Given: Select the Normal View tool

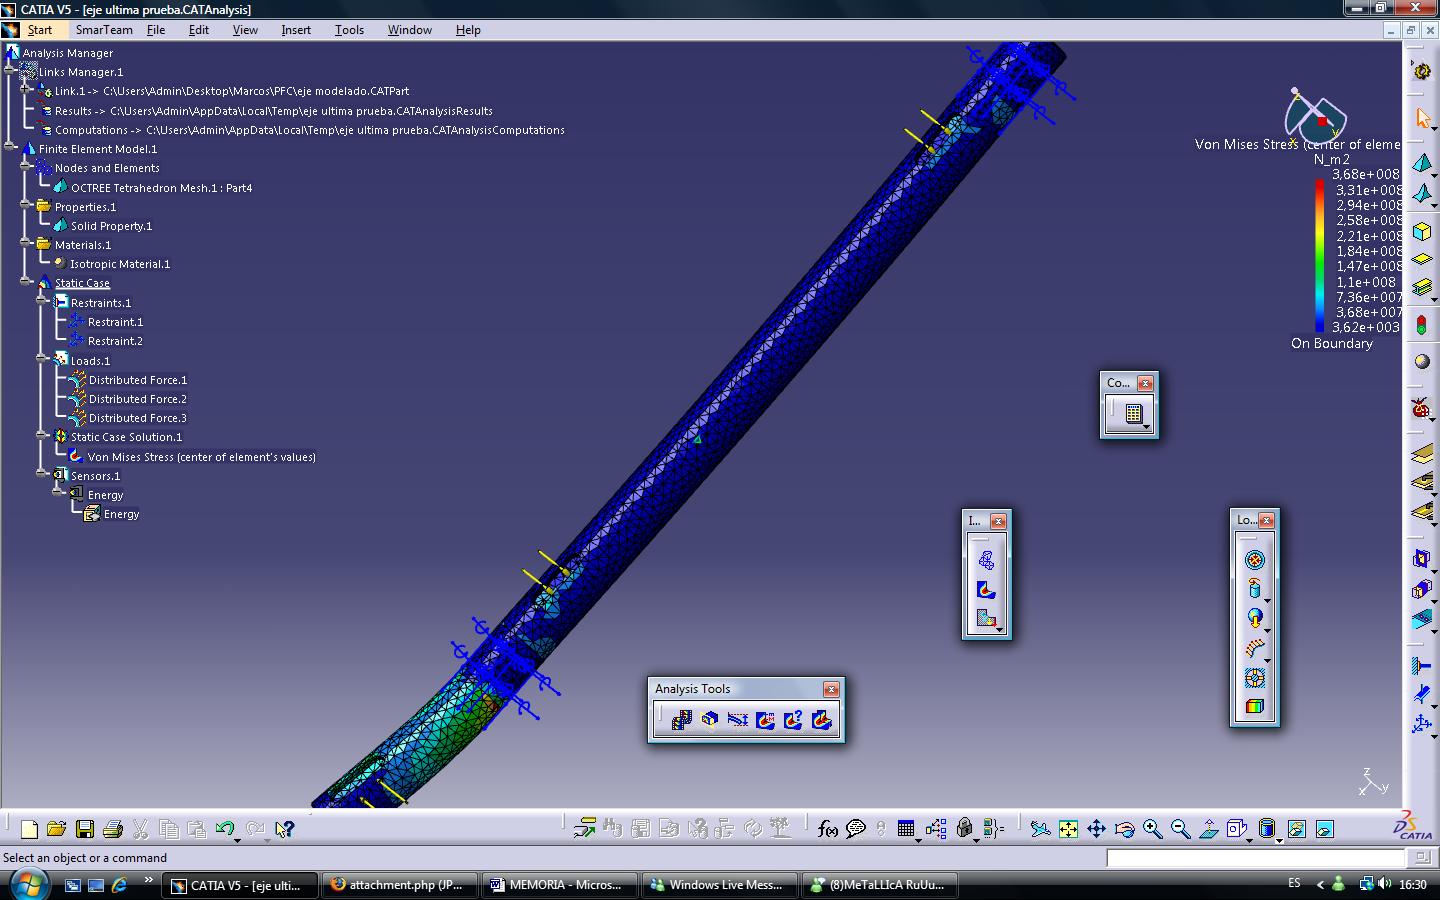Looking at the screenshot, I should pyautogui.click(x=1209, y=829).
